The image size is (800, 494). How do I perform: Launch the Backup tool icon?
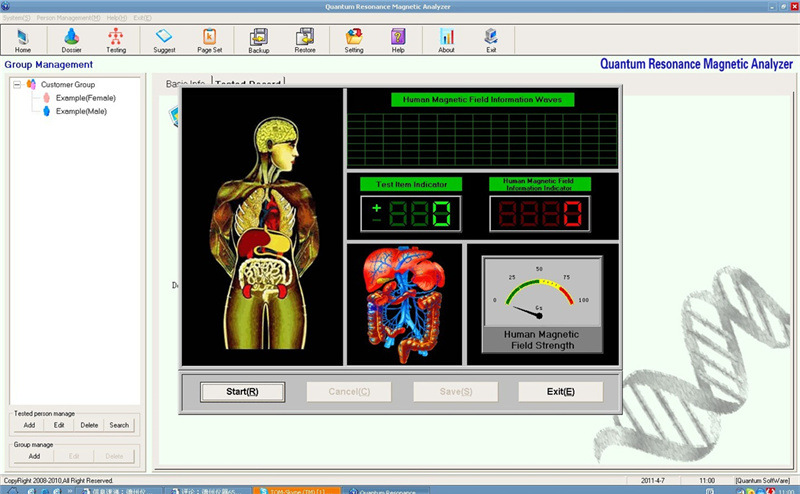click(258, 38)
